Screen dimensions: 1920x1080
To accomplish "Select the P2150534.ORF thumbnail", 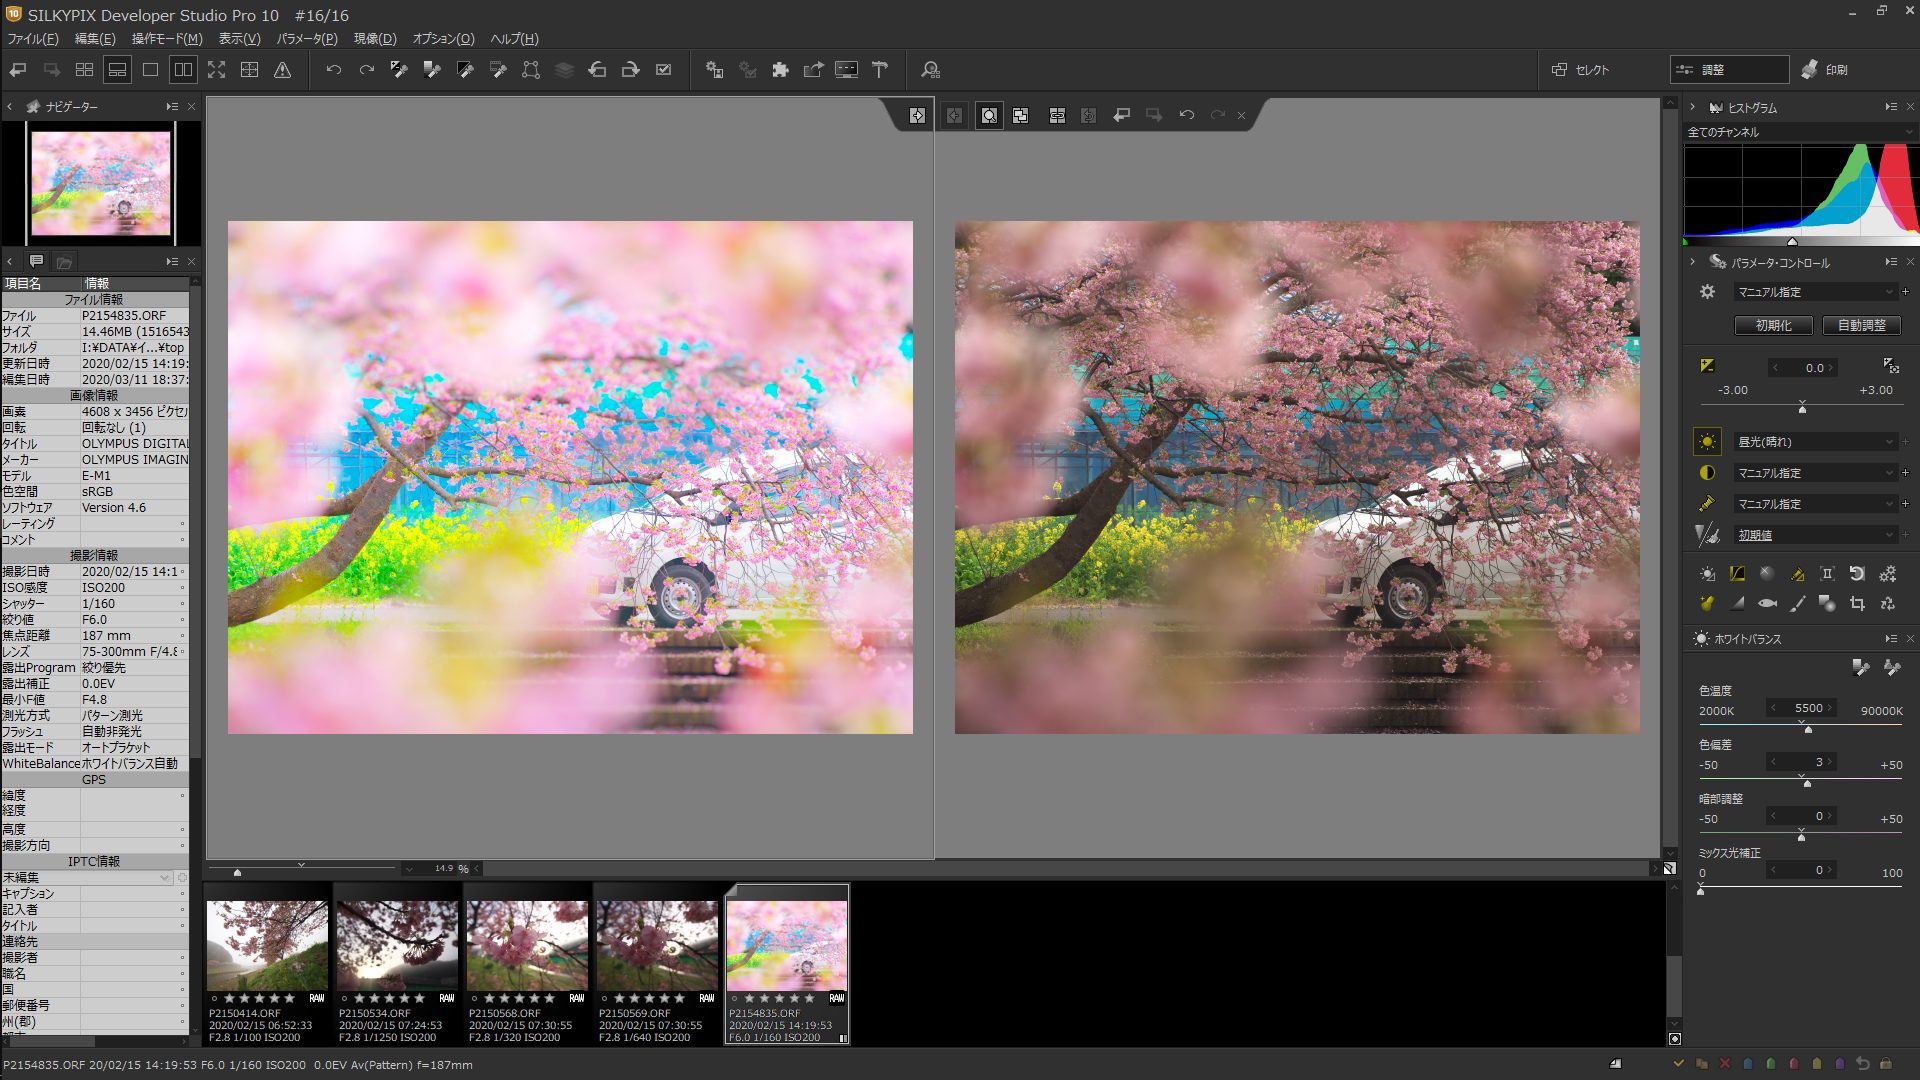I will tap(397, 945).
